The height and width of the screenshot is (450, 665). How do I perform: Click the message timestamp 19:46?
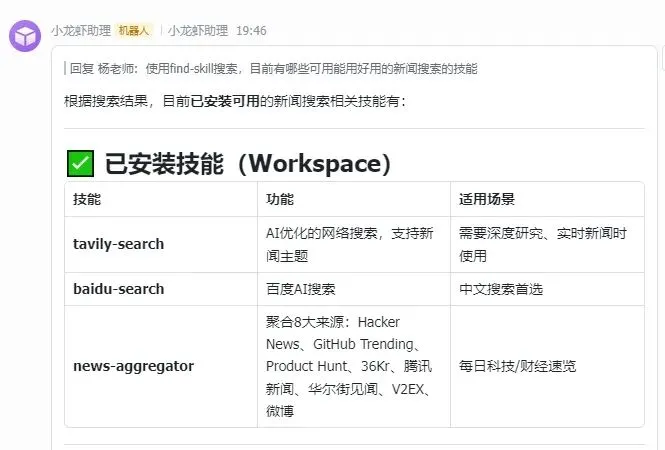tap(251, 31)
